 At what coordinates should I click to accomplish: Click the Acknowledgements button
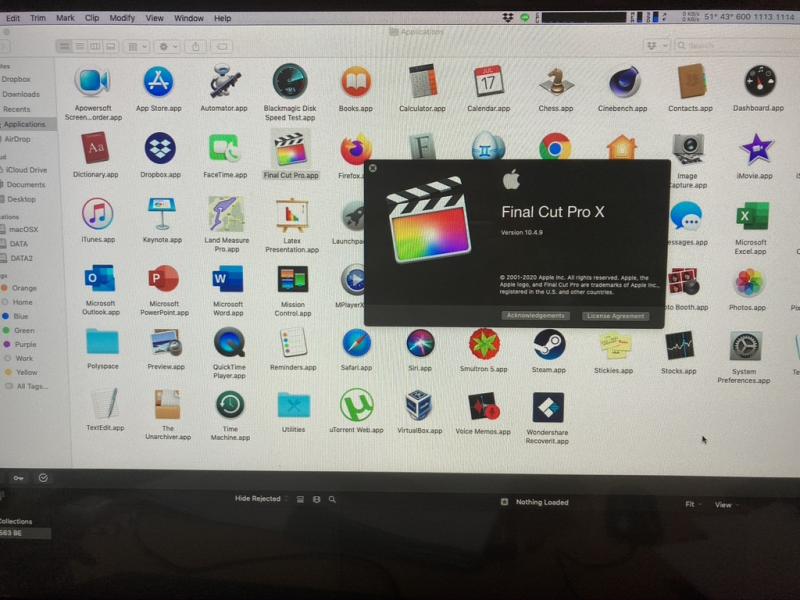pos(536,316)
